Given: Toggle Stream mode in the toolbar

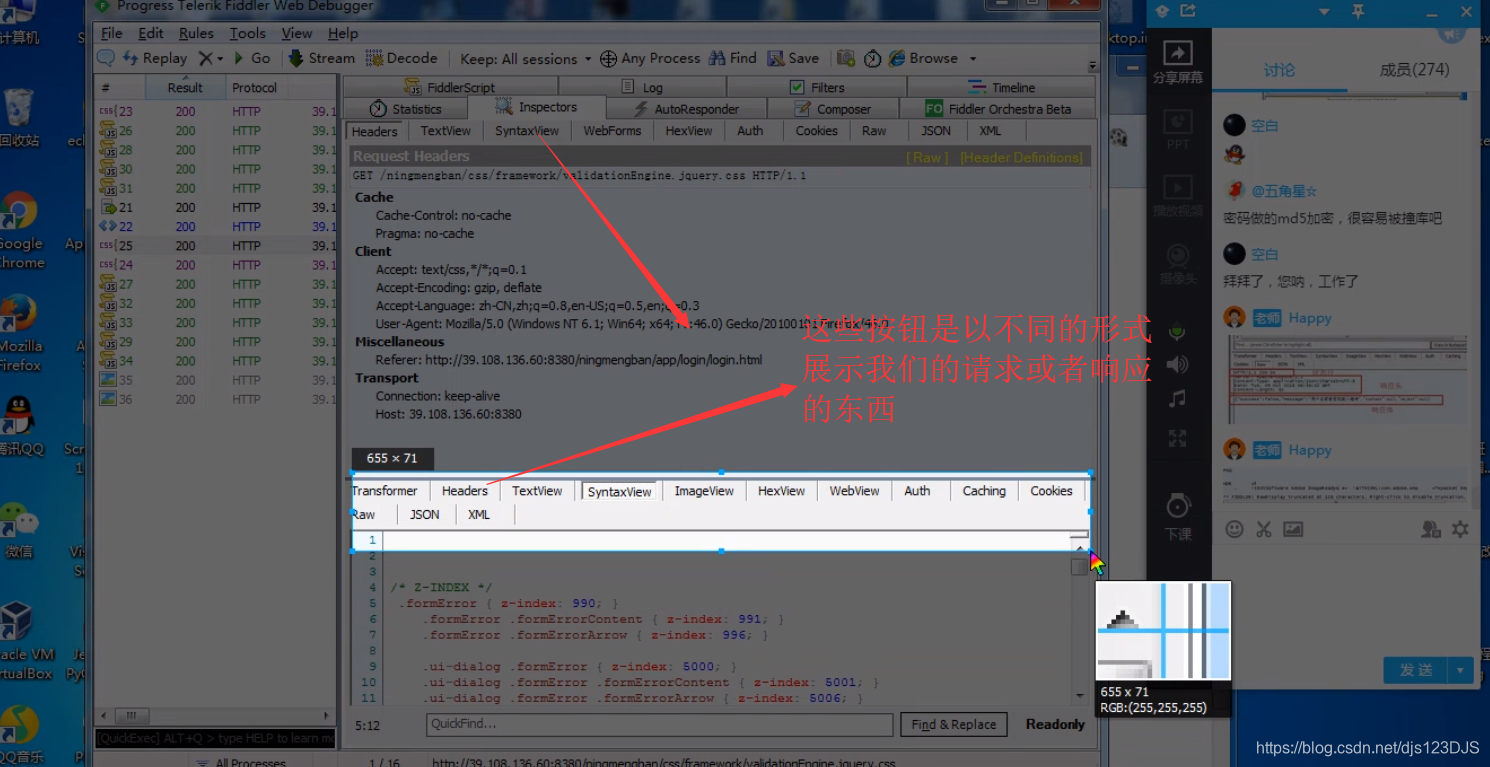Looking at the screenshot, I should point(321,59).
